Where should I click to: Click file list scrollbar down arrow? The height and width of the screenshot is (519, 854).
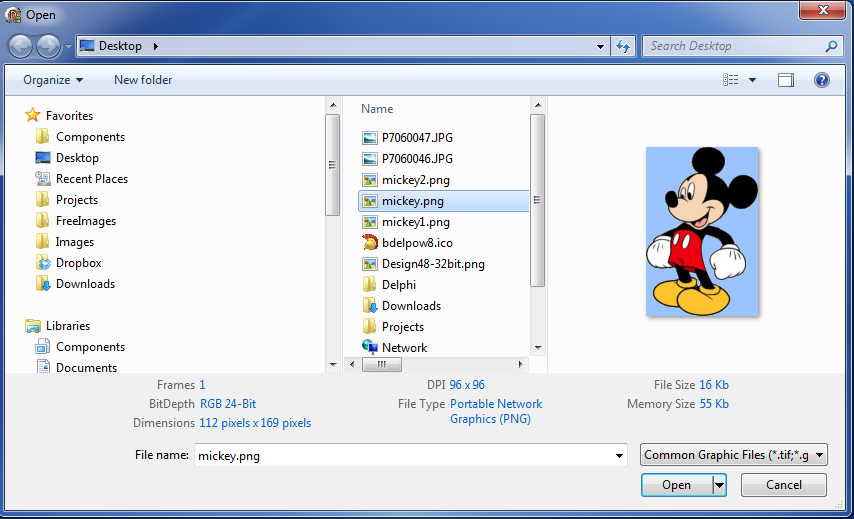pos(538,347)
